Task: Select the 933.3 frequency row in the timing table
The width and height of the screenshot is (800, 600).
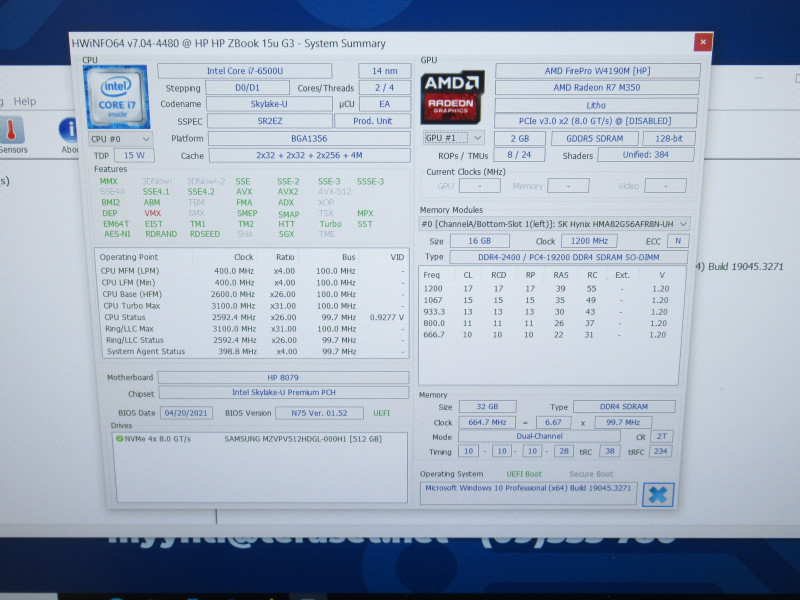Action: pos(545,312)
